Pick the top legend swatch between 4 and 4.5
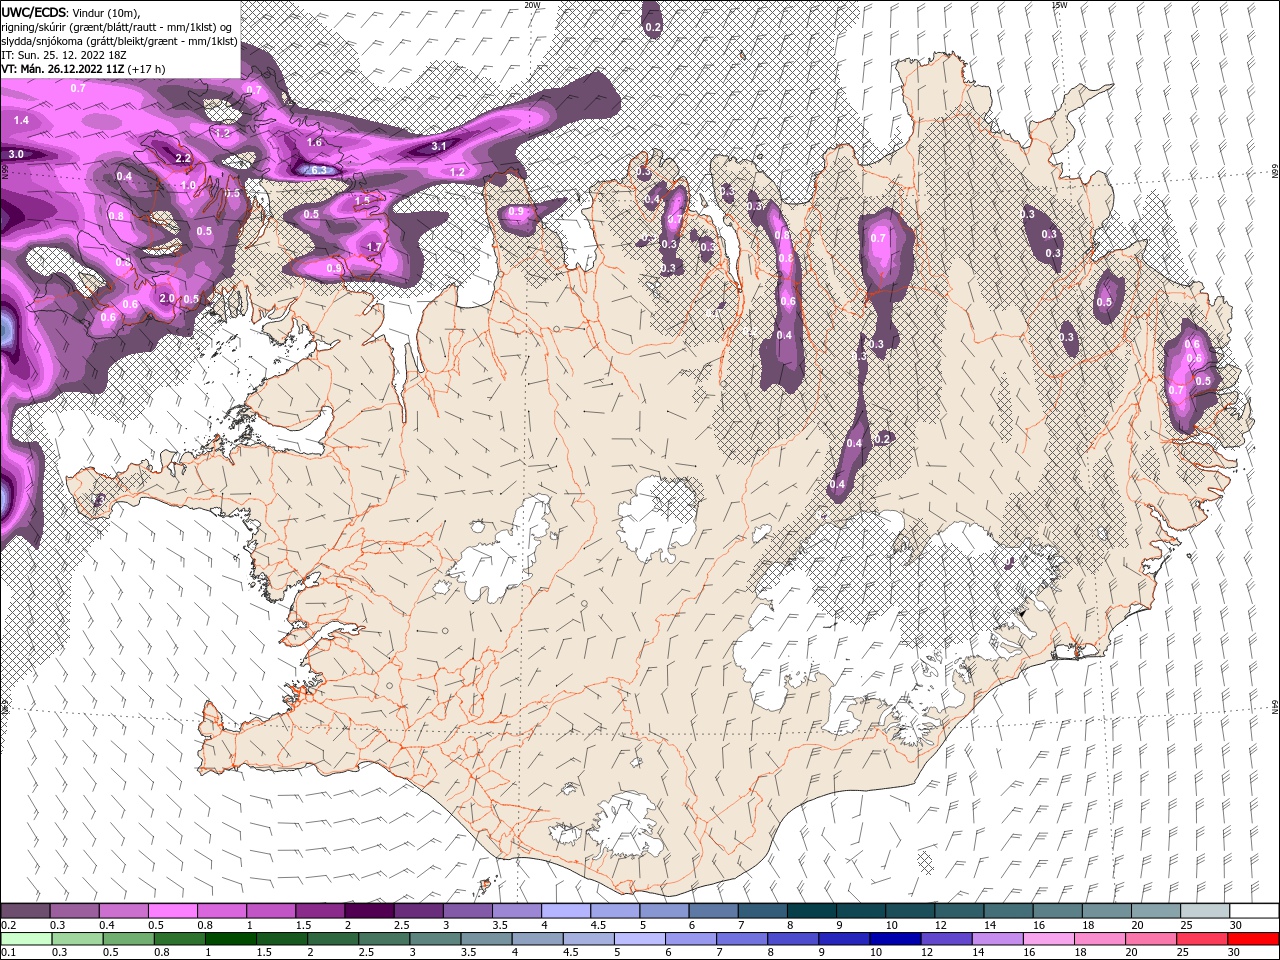This screenshot has width=1280, height=960. (x=566, y=911)
